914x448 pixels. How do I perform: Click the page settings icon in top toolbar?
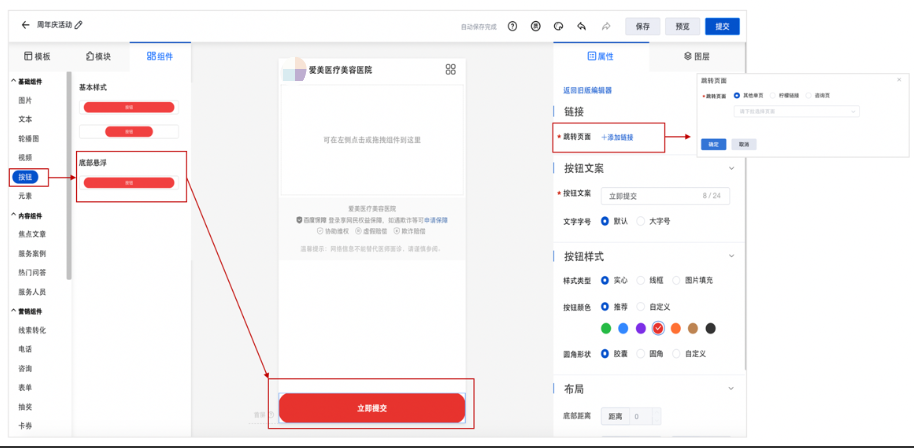(x=536, y=26)
